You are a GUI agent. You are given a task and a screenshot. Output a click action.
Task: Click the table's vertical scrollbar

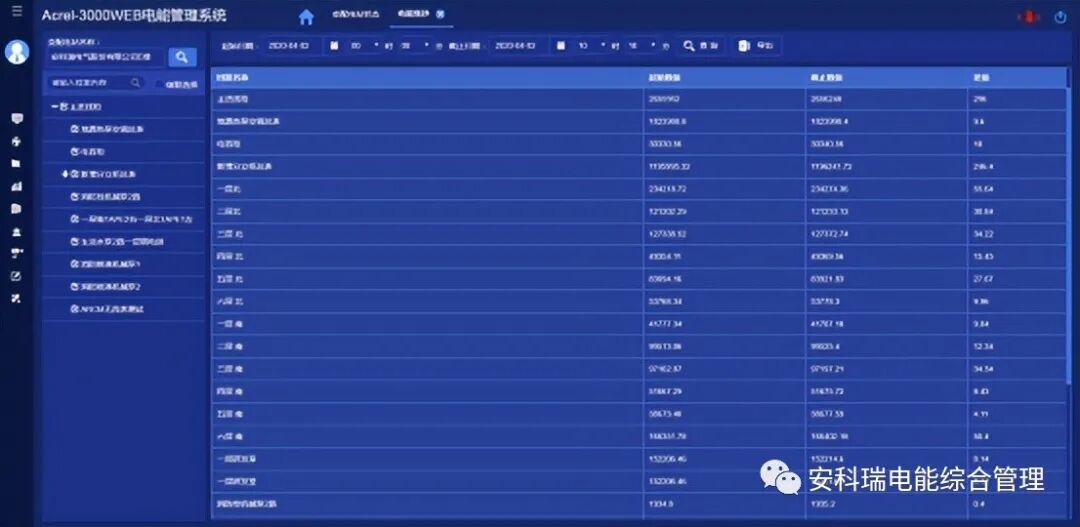1068,238
